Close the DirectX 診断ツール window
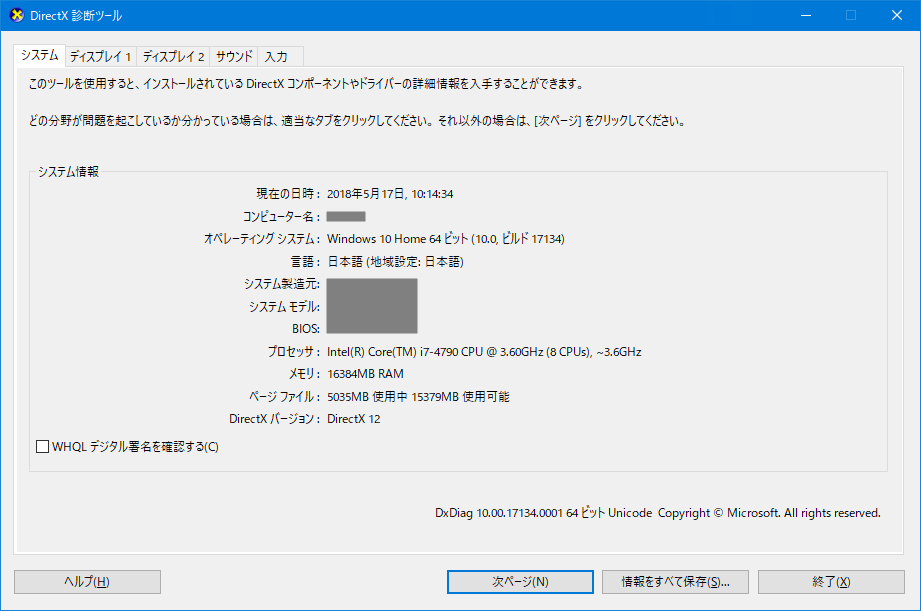Viewport: 921px width, 611px height. 896,15
